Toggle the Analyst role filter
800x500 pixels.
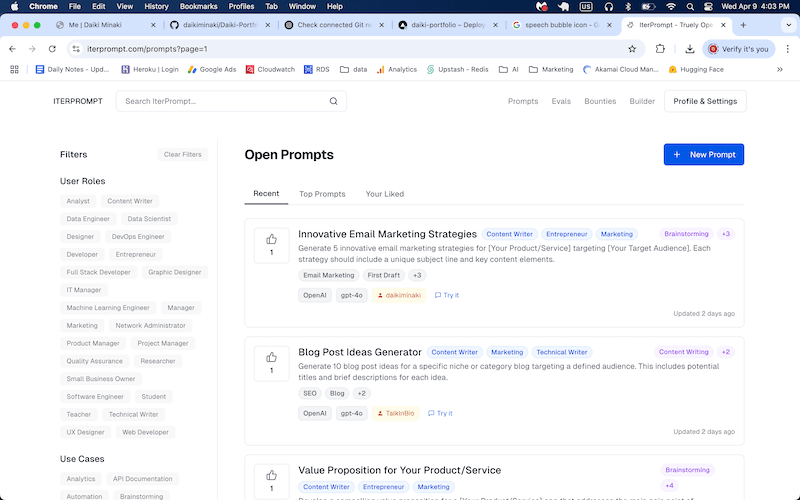coord(78,201)
